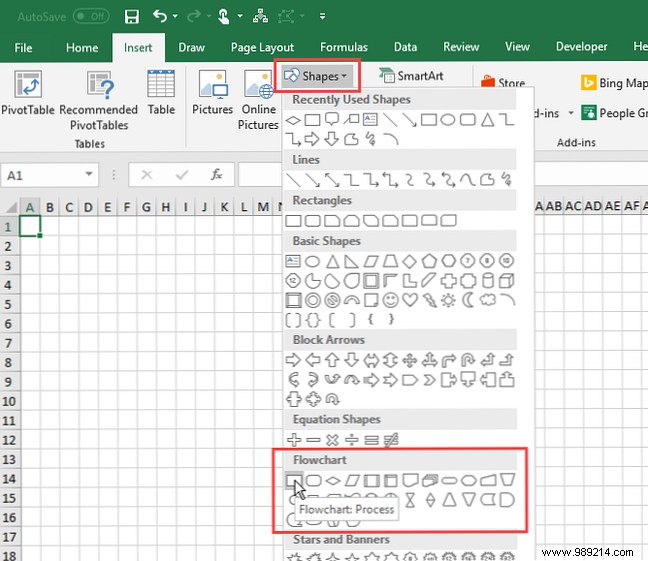Image resolution: width=648 pixels, height=561 pixels.
Task: Click the Save icon in the title bar
Action: (131, 17)
